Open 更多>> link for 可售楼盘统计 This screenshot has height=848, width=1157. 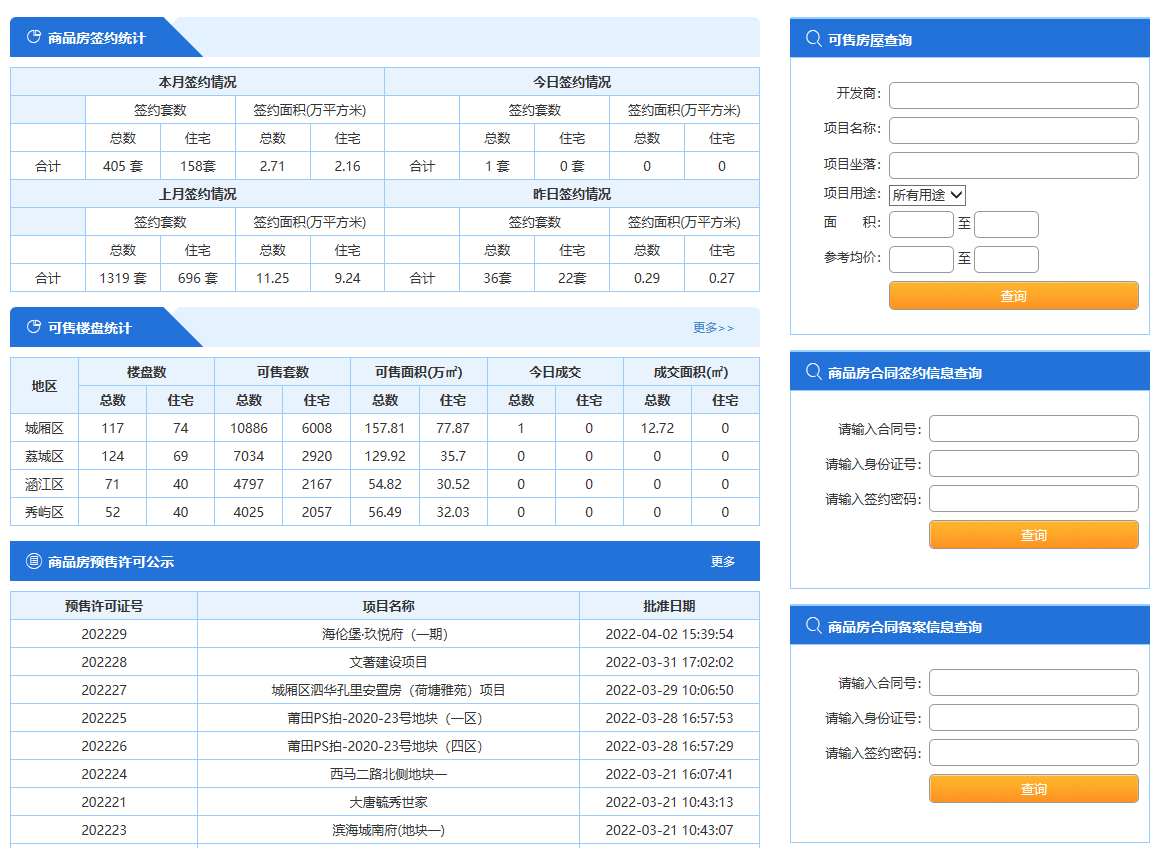pos(713,328)
